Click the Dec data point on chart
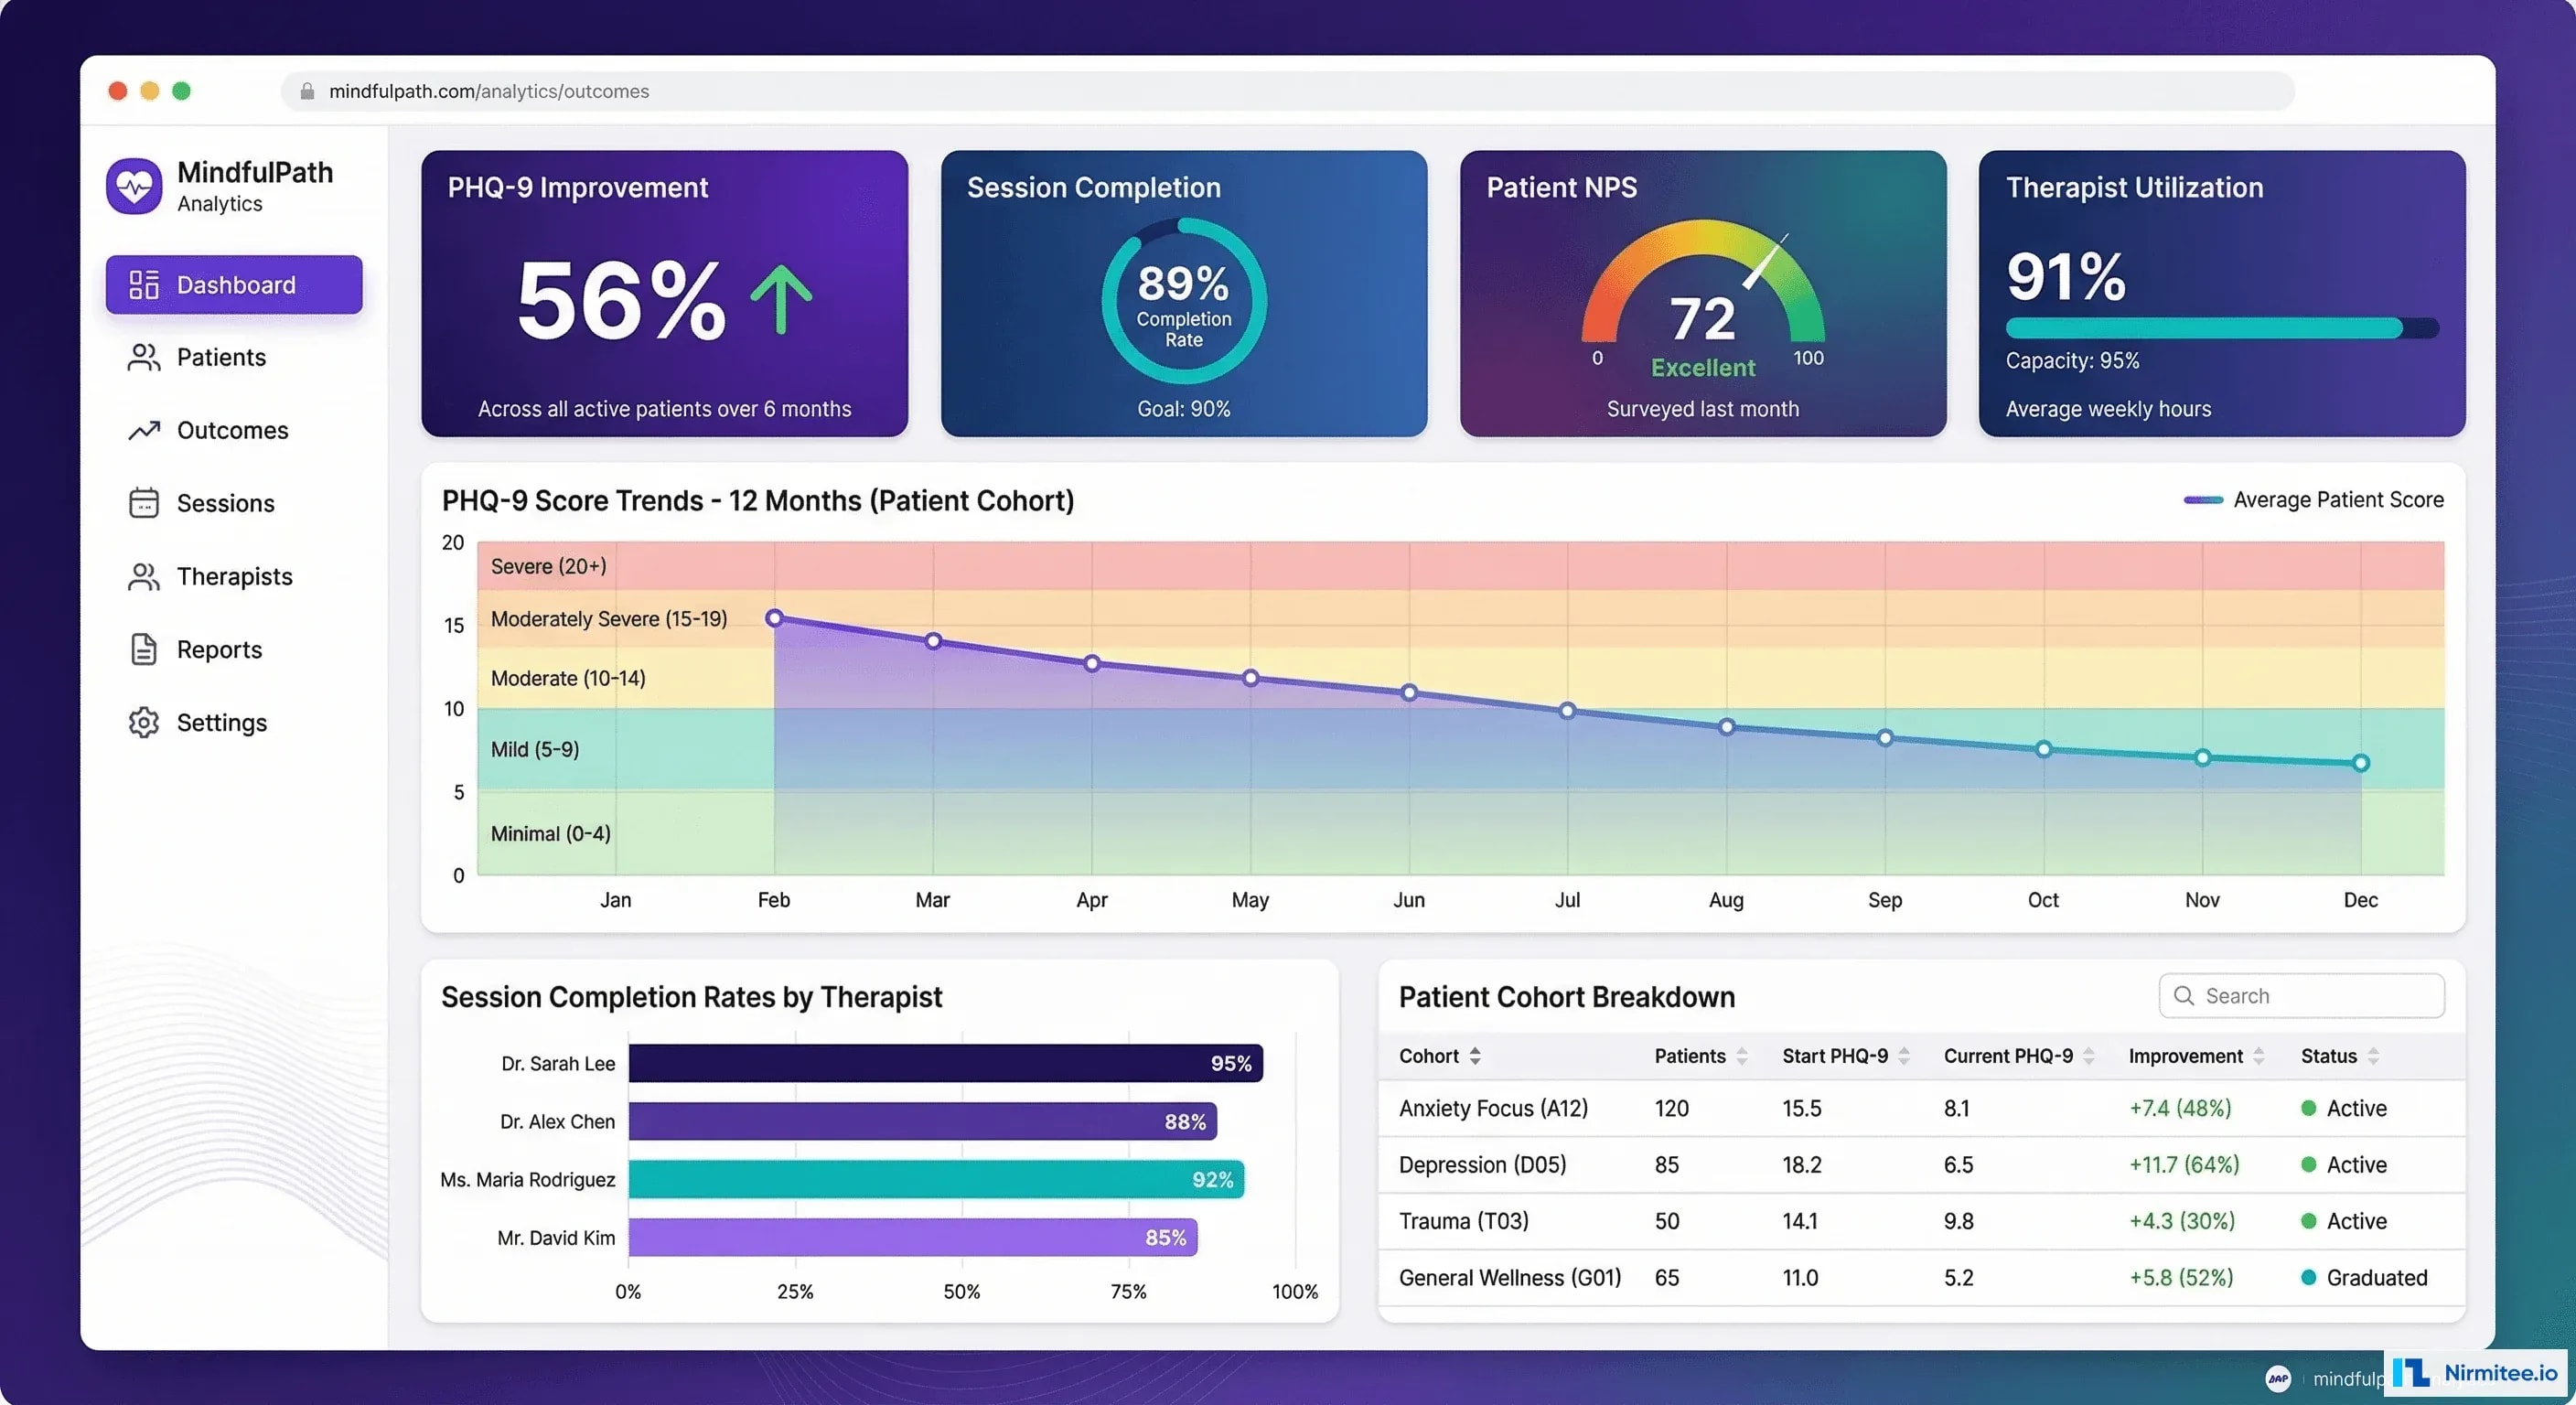 coord(2361,763)
